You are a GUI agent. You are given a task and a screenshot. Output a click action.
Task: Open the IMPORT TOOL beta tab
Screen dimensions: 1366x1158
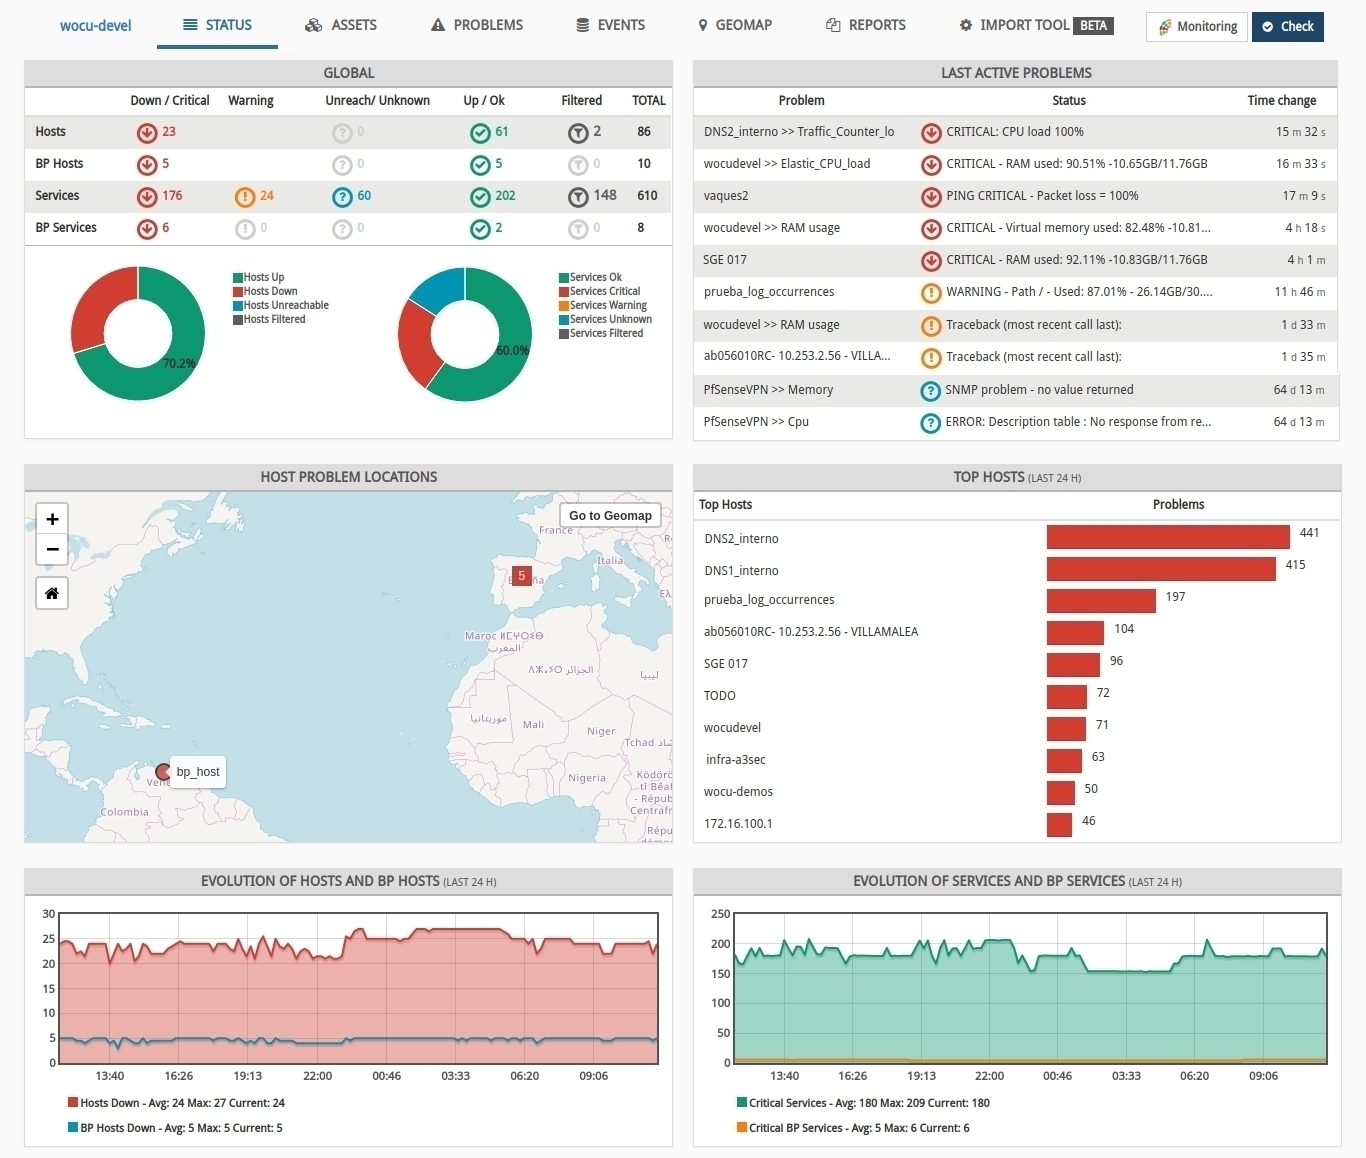click(1036, 25)
